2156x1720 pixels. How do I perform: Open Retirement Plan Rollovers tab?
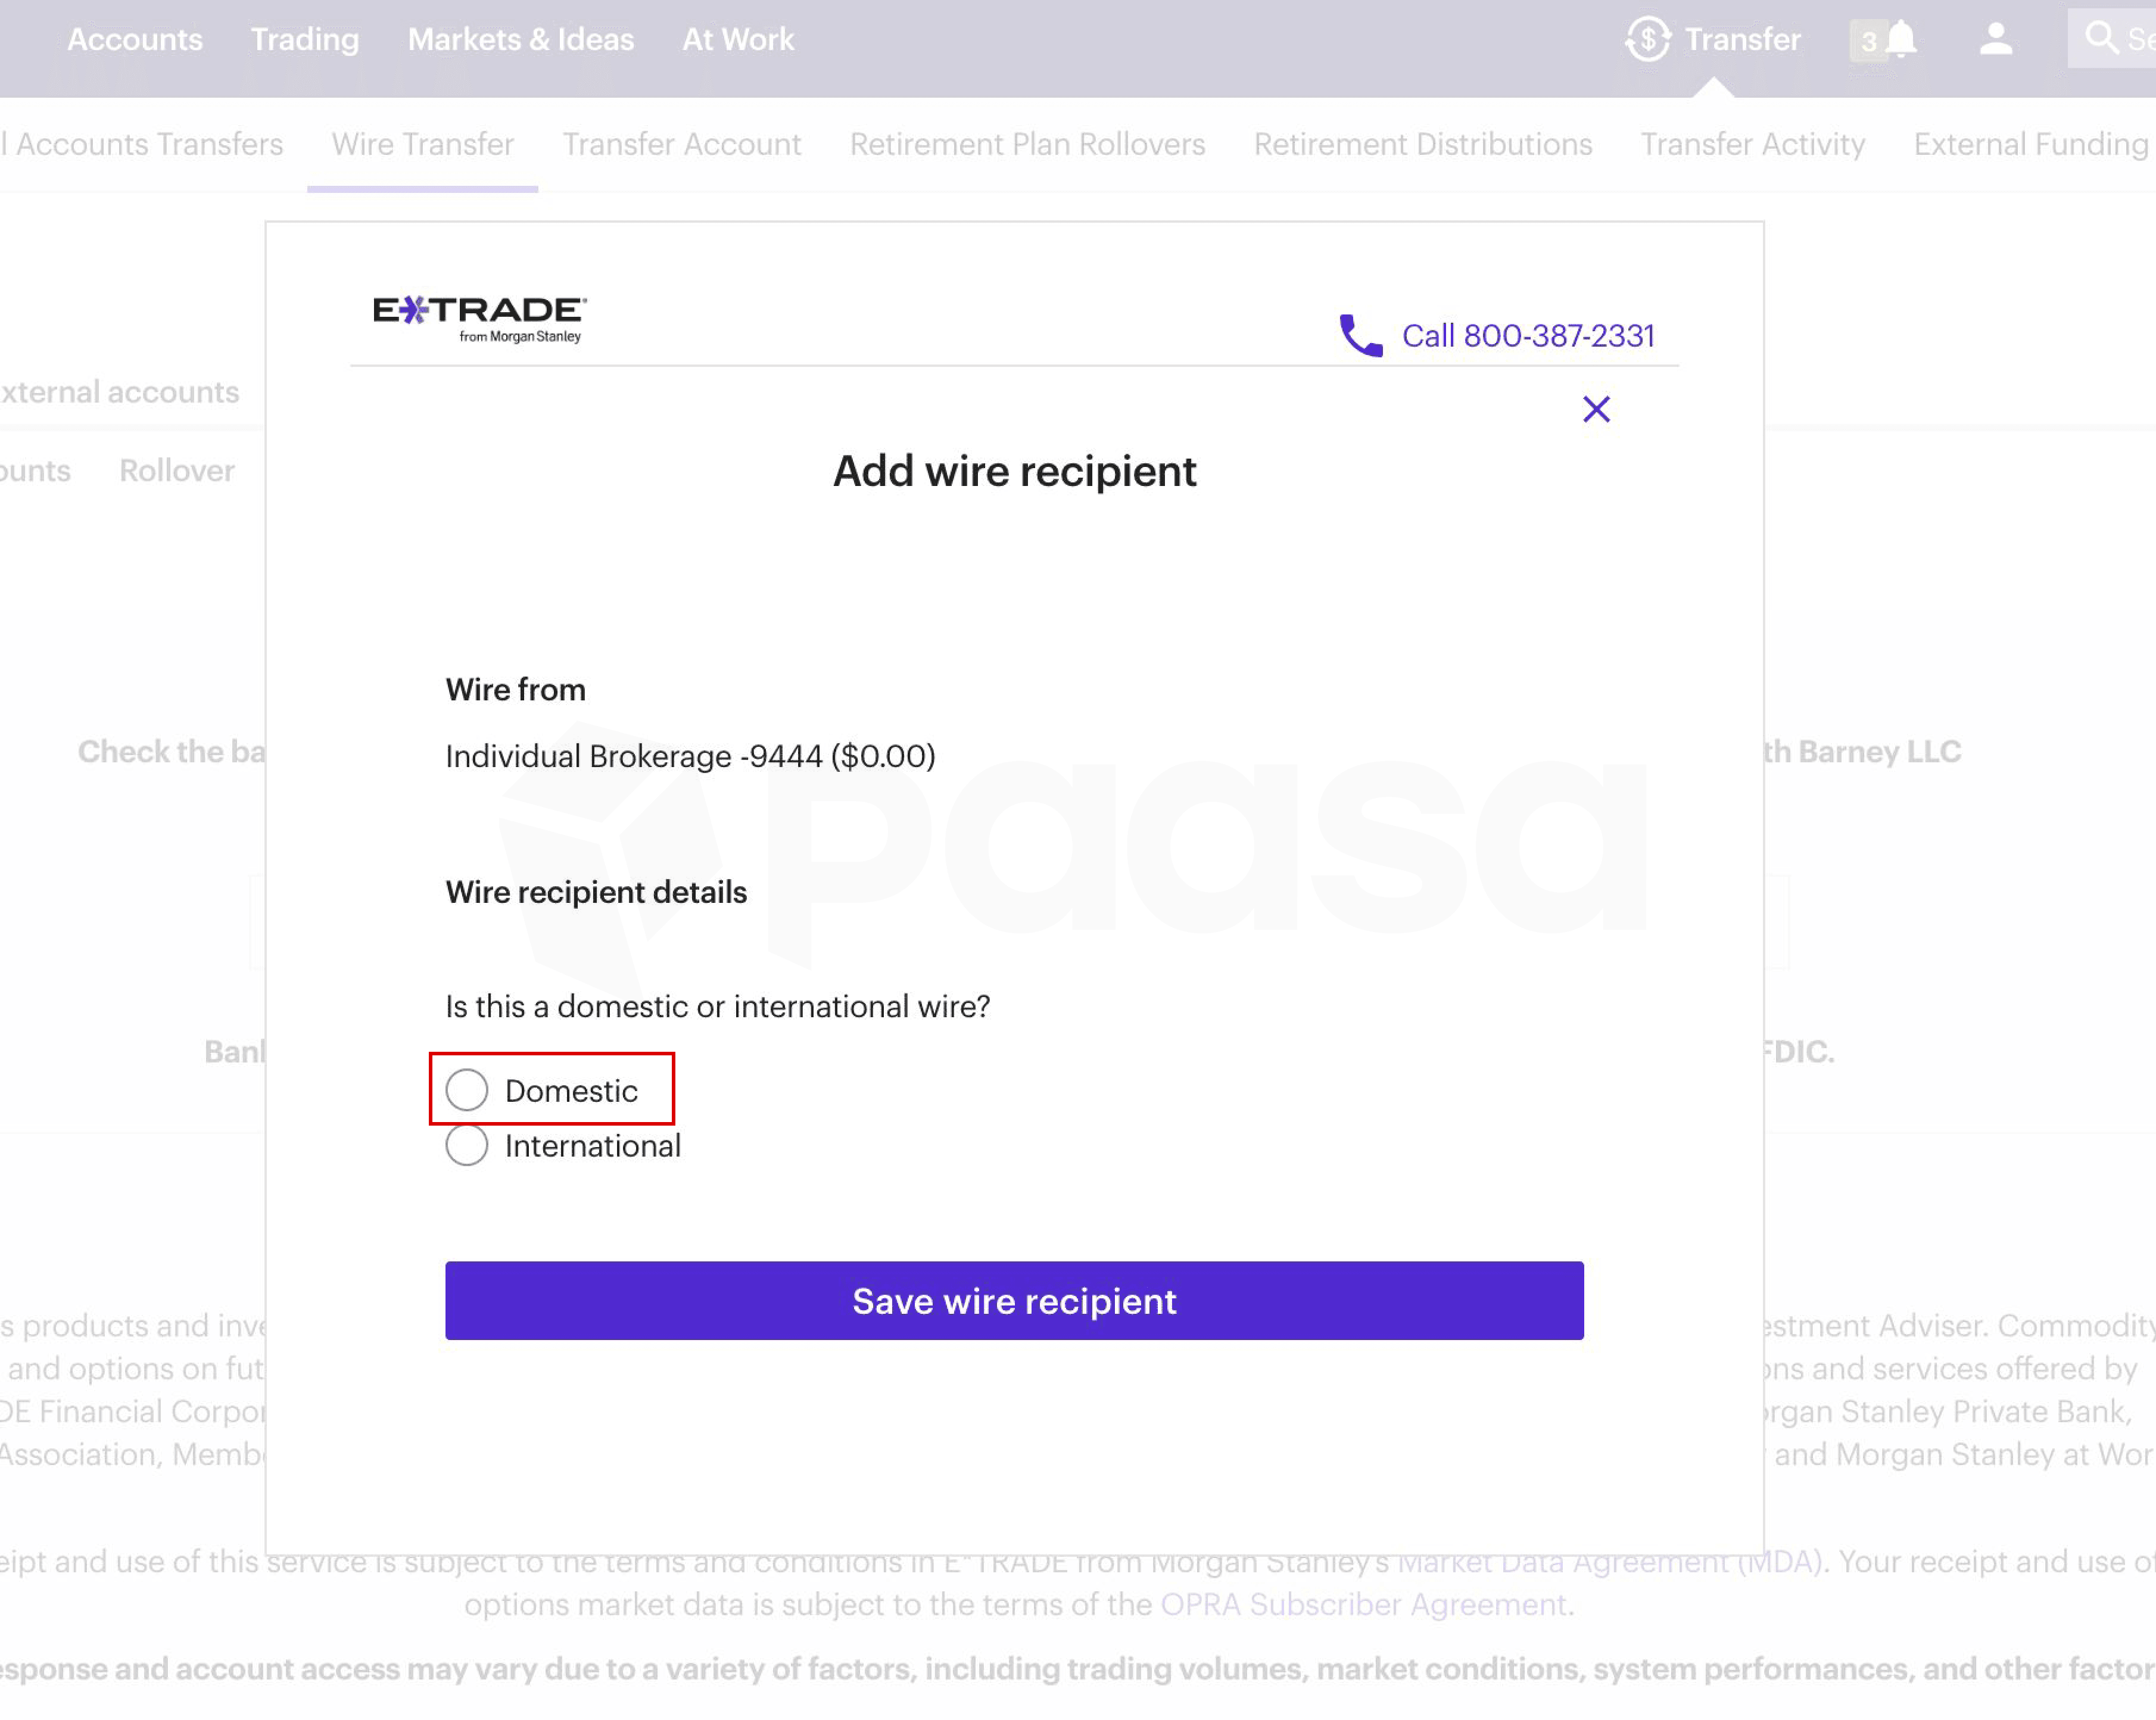coord(1027,144)
